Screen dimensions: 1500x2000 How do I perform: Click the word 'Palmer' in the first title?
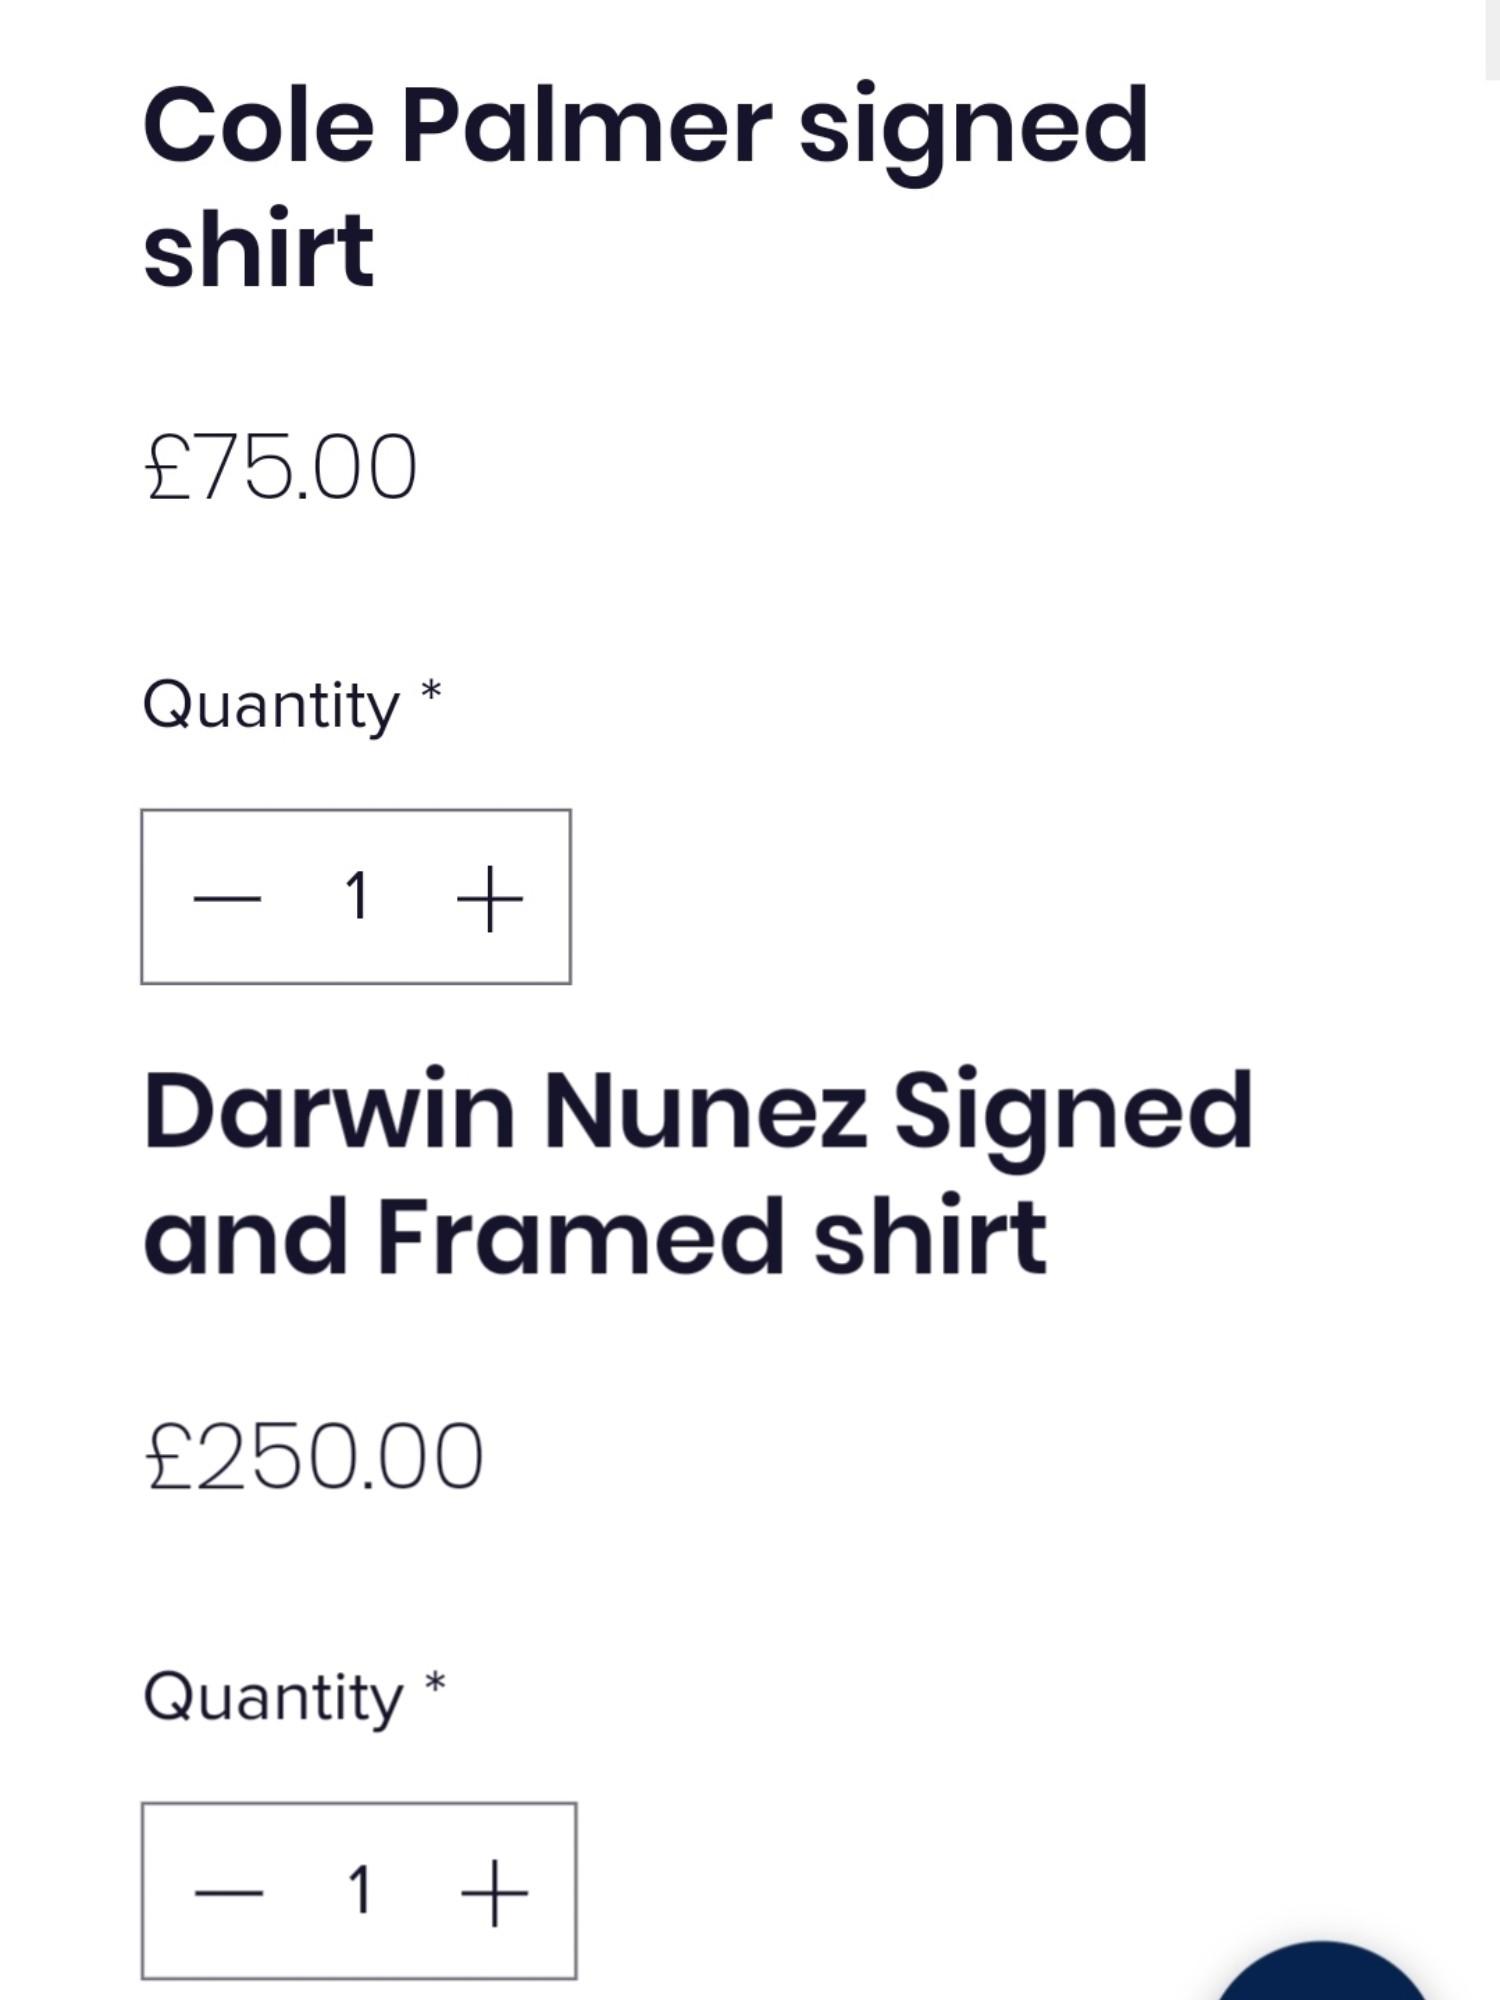pos(586,125)
